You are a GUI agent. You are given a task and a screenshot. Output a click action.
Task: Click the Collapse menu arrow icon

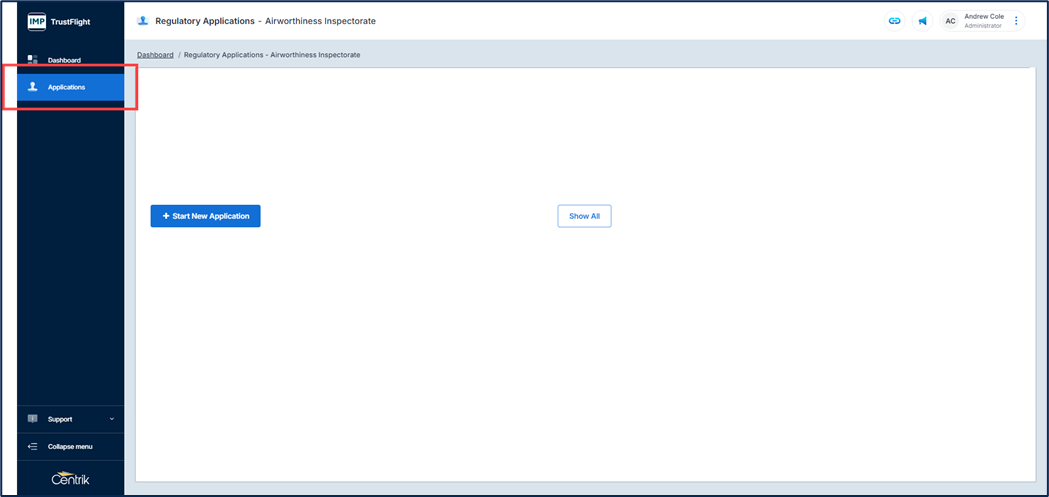click(32, 446)
